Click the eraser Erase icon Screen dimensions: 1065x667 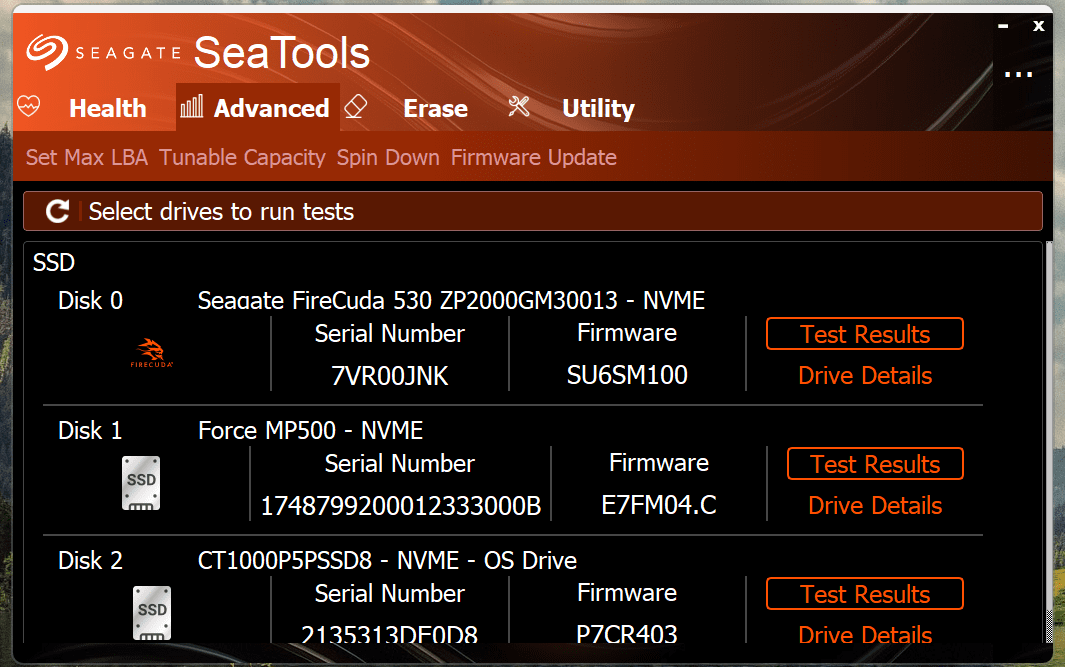click(356, 107)
